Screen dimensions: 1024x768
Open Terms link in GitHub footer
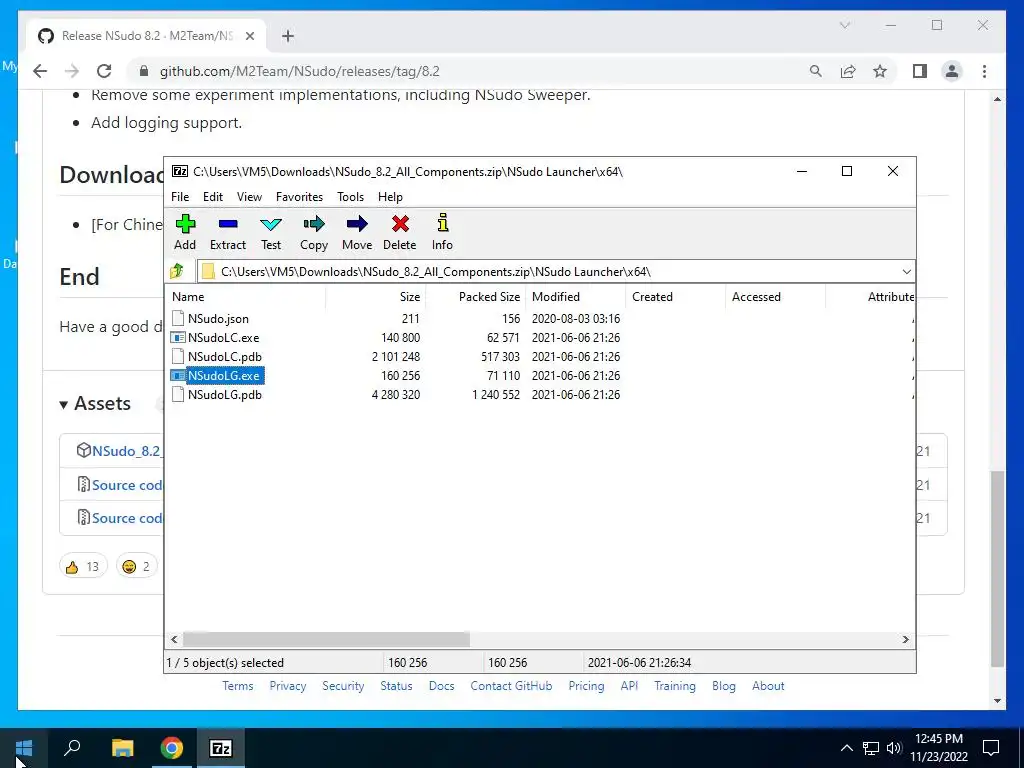pos(238,686)
